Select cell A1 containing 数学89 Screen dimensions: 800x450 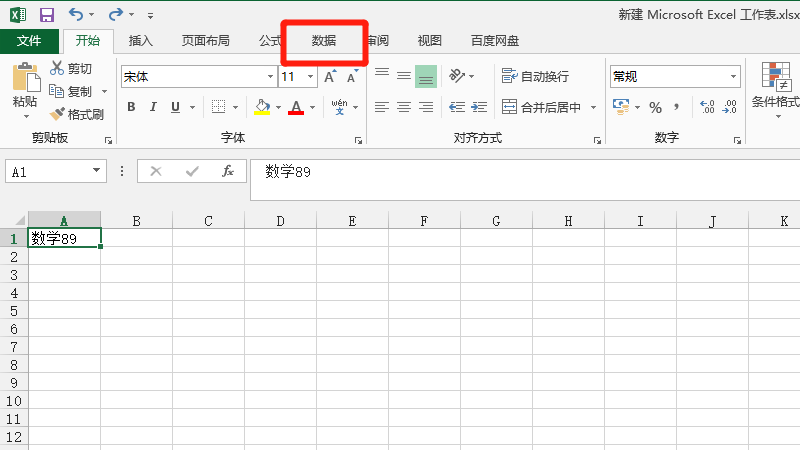(x=64, y=238)
